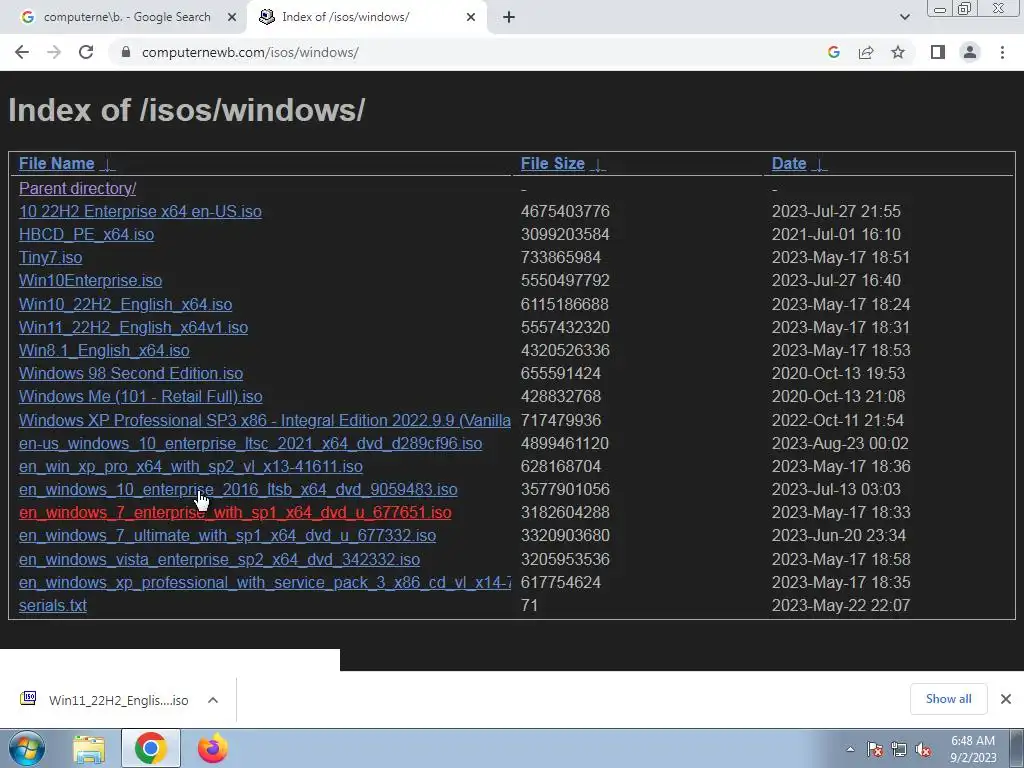Go back to the previous page
Viewport: 1024px width, 768px height.
pos(22,52)
